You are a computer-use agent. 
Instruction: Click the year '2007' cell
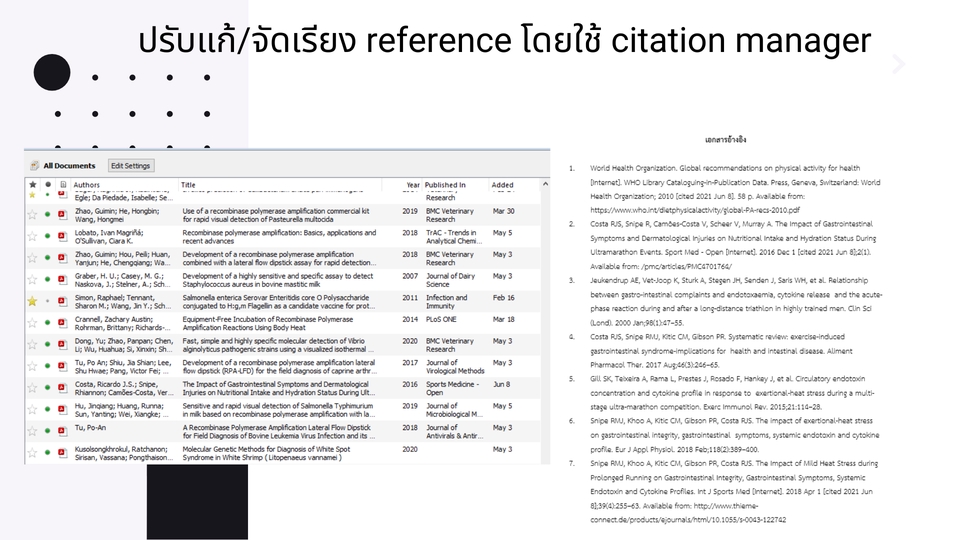pos(410,276)
